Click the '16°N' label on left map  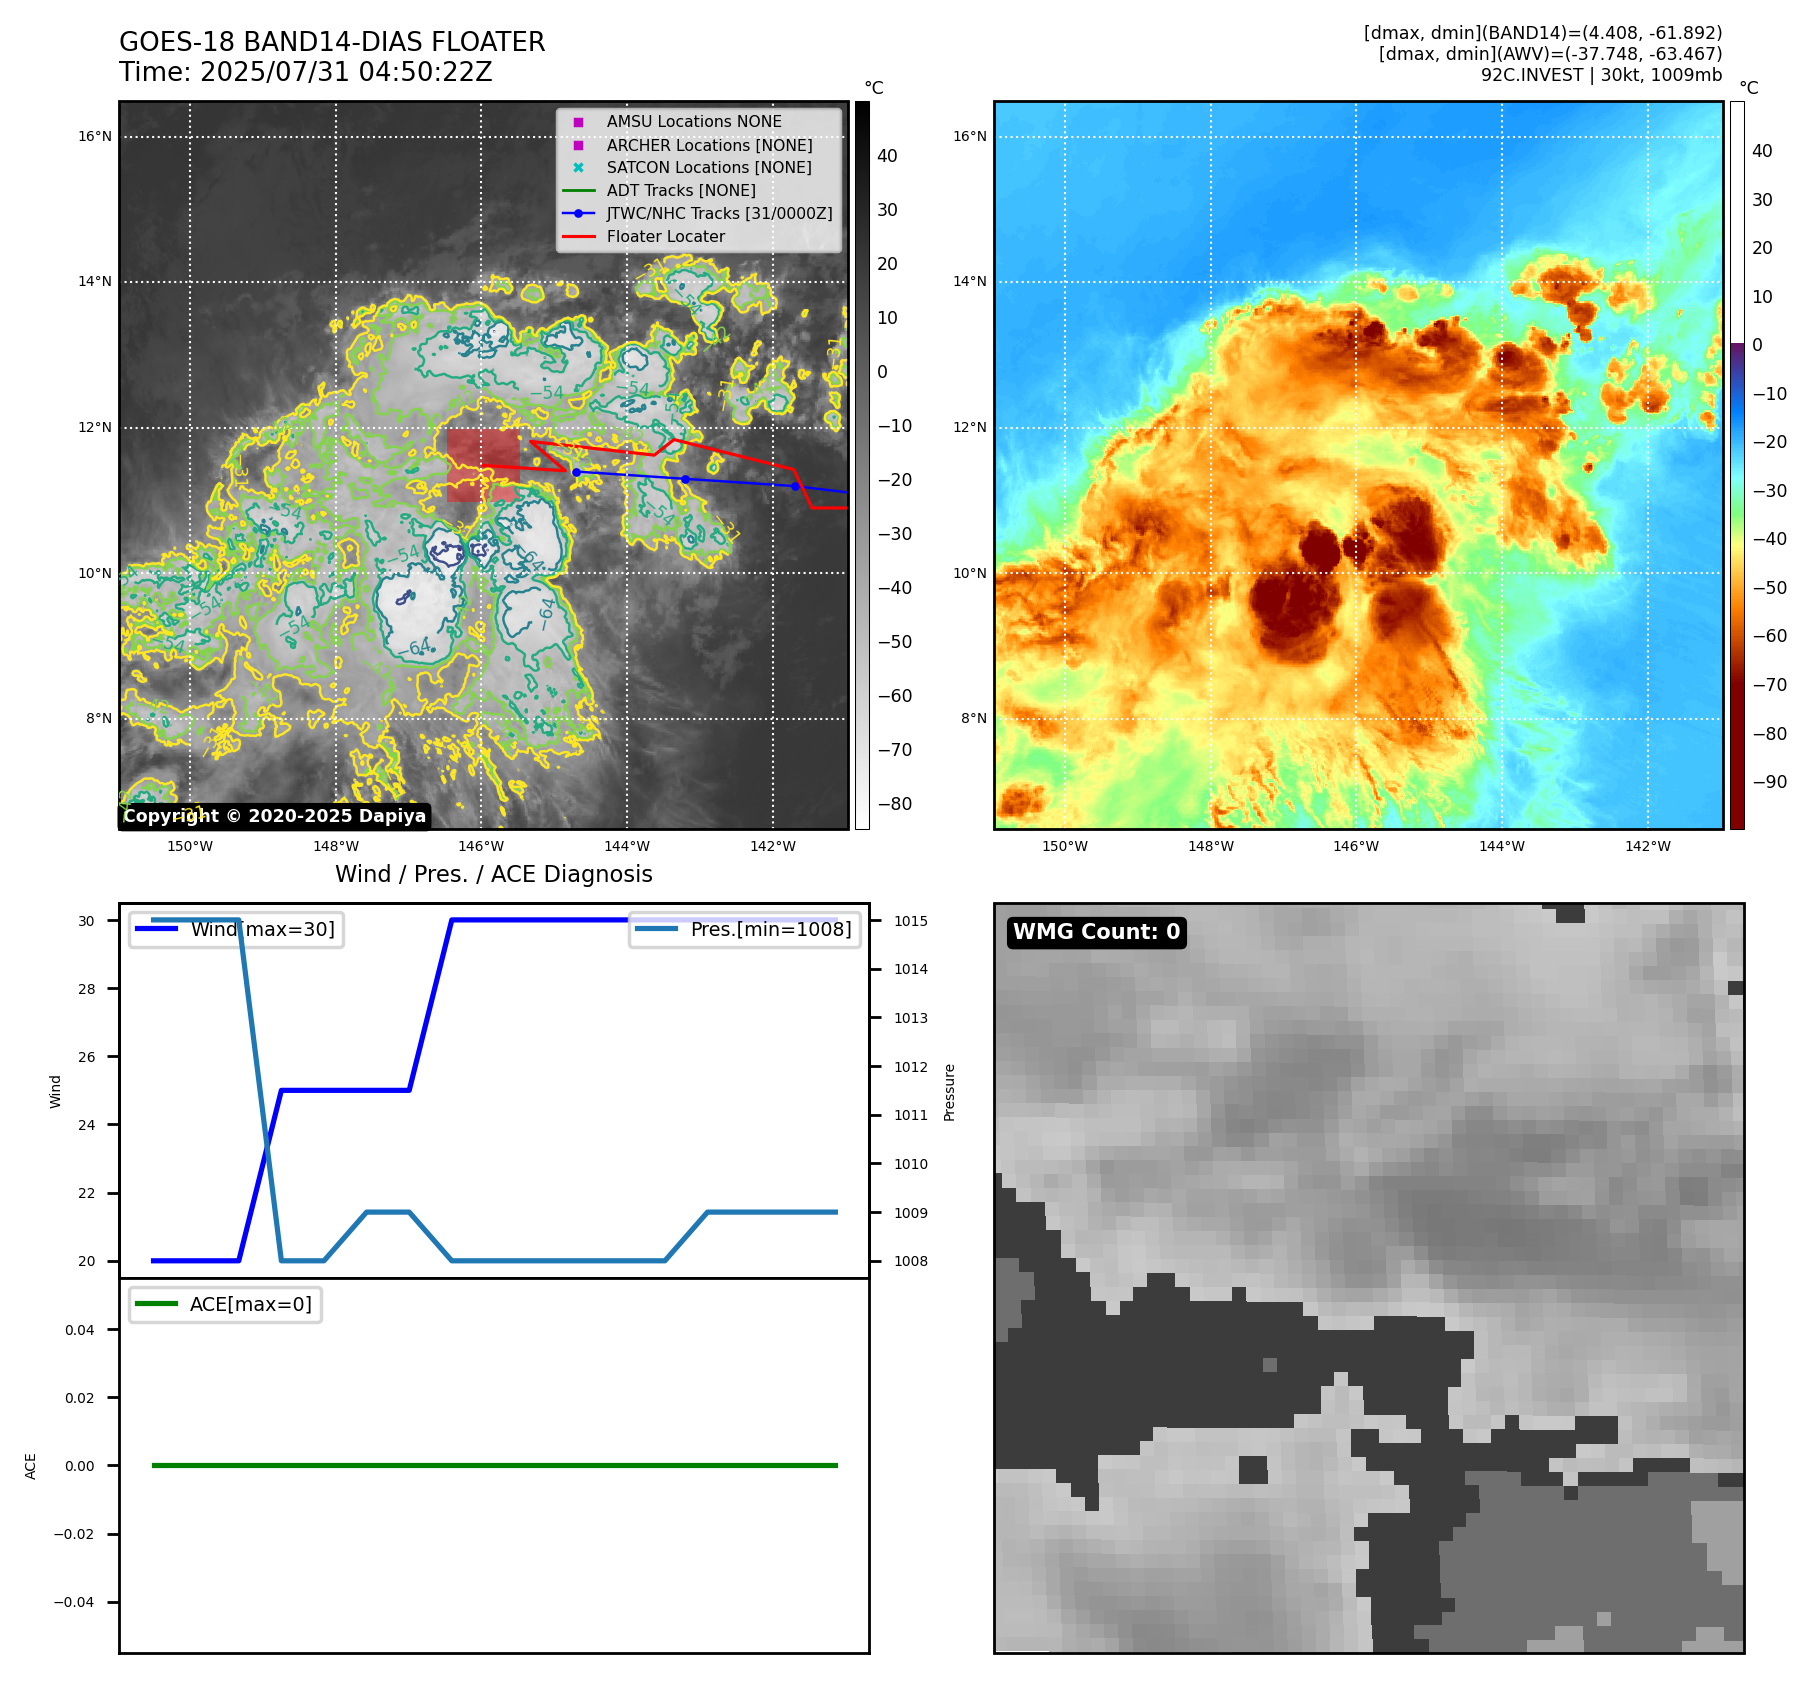tap(95, 136)
